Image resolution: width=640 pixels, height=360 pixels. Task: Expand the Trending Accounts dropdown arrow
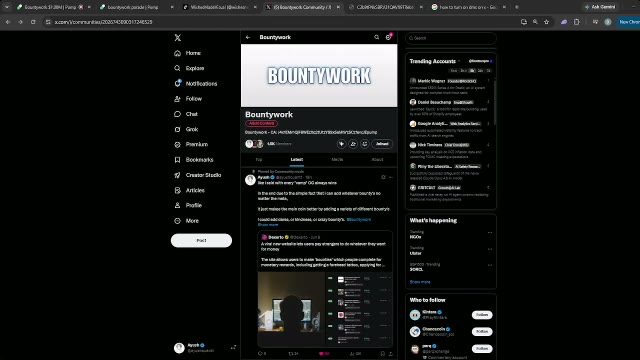(x=459, y=61)
